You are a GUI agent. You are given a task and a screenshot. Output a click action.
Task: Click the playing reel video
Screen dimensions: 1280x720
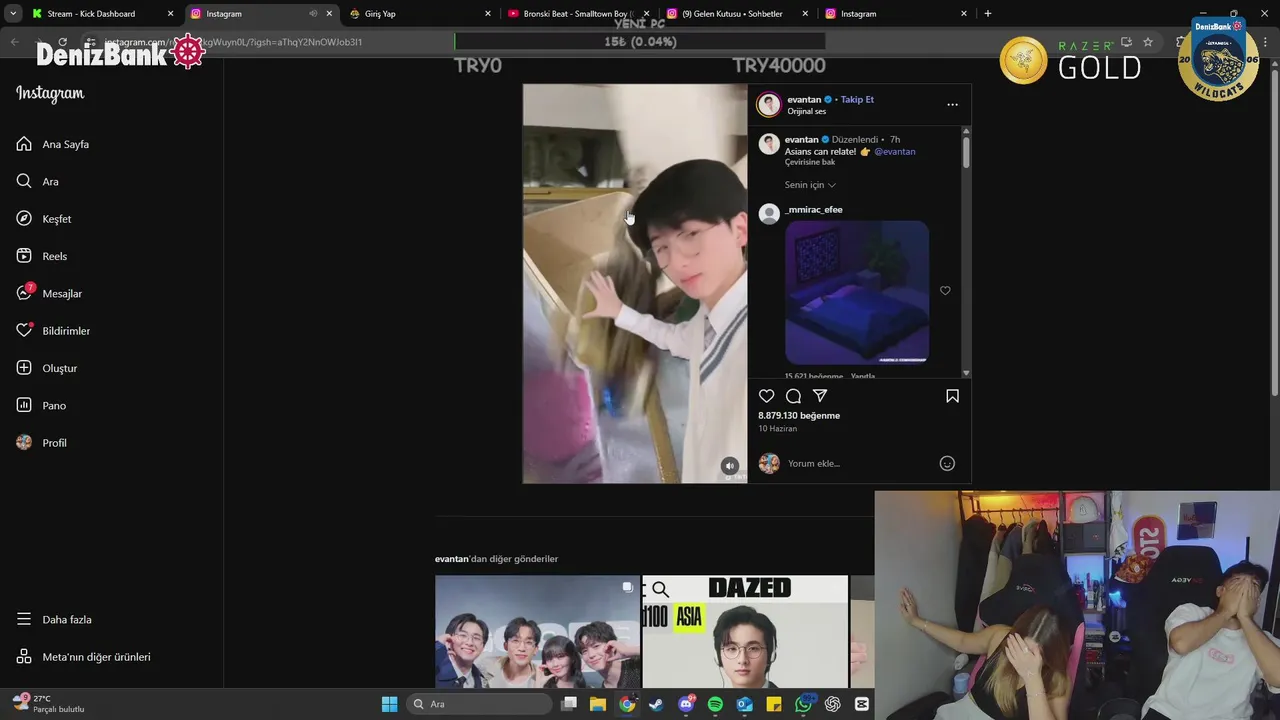[635, 283]
